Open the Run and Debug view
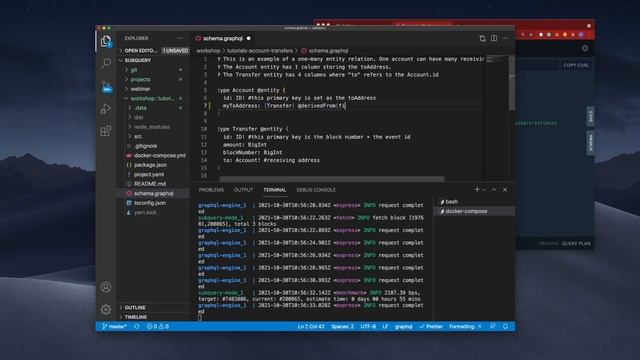The width and height of the screenshot is (640, 360). tap(106, 108)
